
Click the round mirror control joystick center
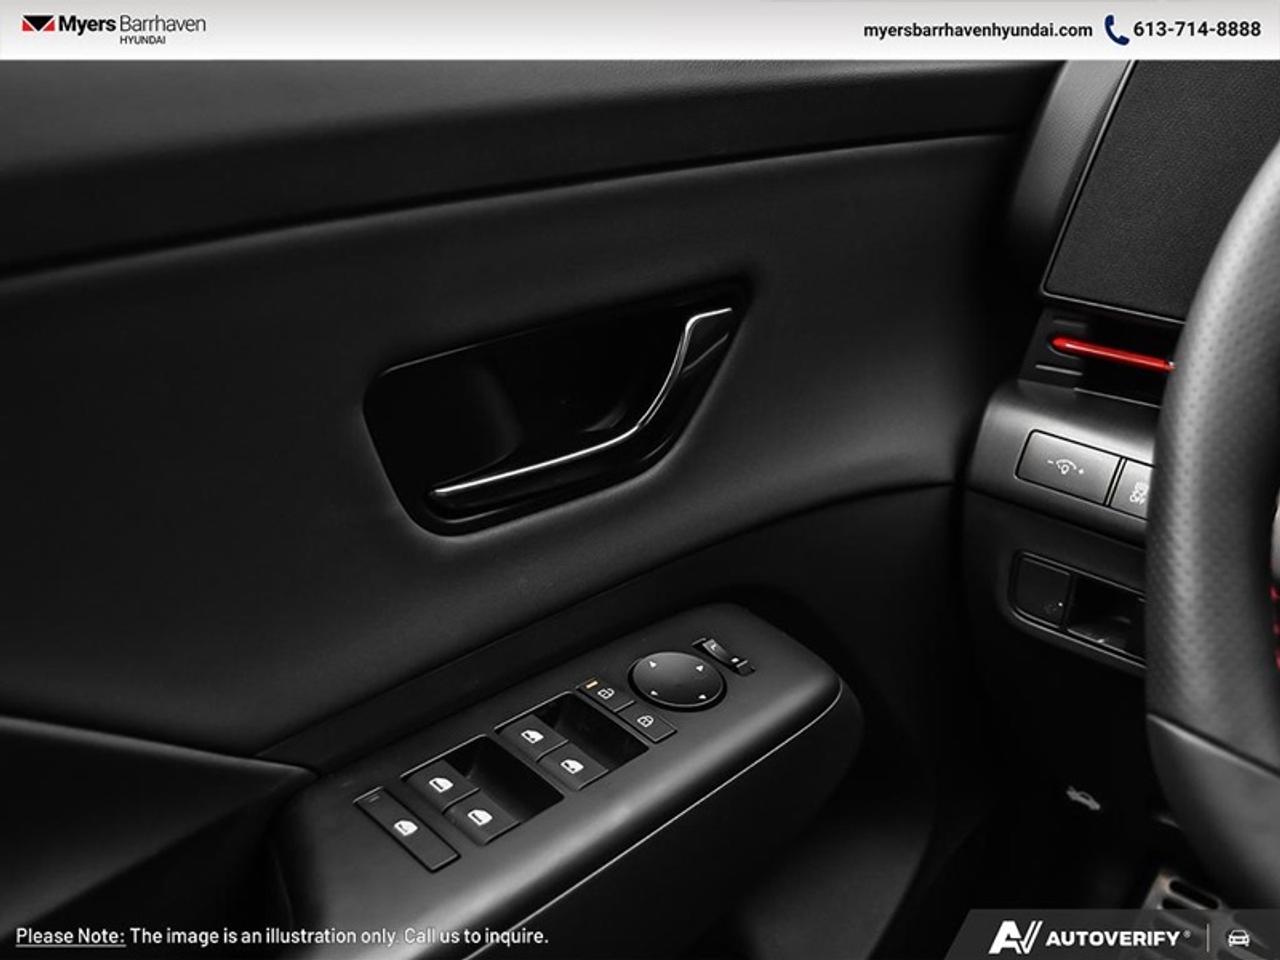click(x=678, y=680)
